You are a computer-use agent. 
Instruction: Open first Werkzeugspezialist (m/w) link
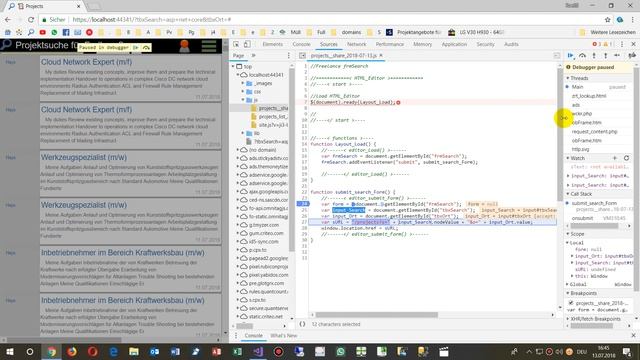click(84, 158)
